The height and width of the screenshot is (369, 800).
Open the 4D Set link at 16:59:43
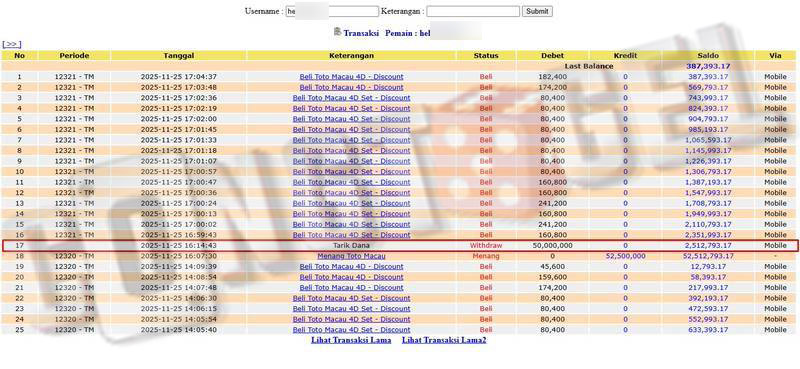pos(352,235)
